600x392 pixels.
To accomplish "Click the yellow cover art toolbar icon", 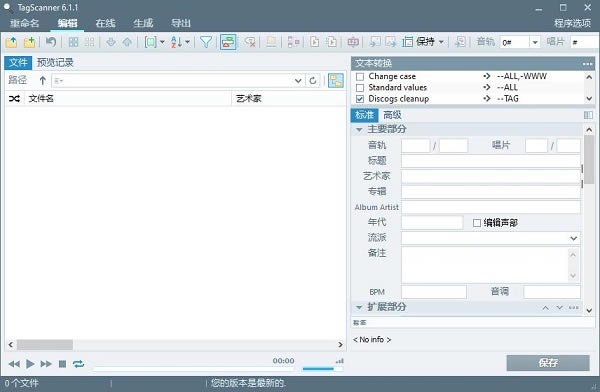I will [x=271, y=42].
